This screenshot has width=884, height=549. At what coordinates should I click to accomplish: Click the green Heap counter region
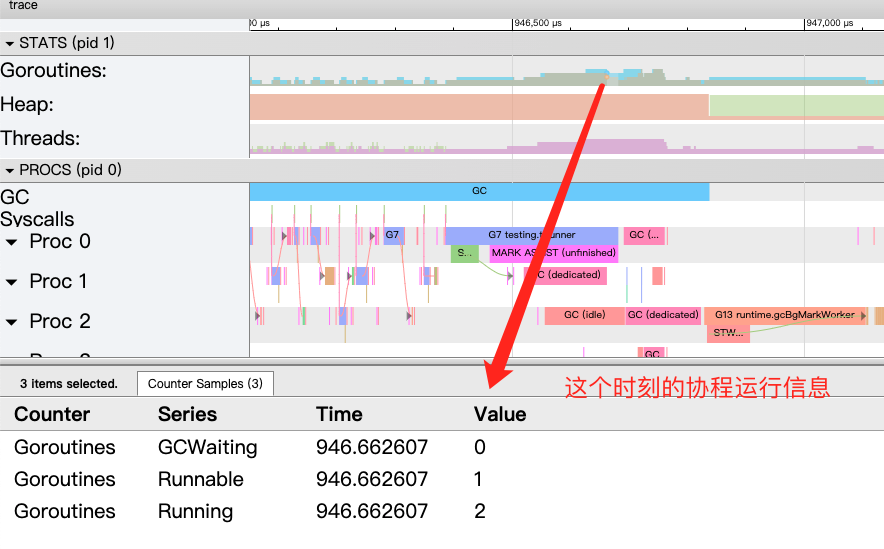point(796,105)
